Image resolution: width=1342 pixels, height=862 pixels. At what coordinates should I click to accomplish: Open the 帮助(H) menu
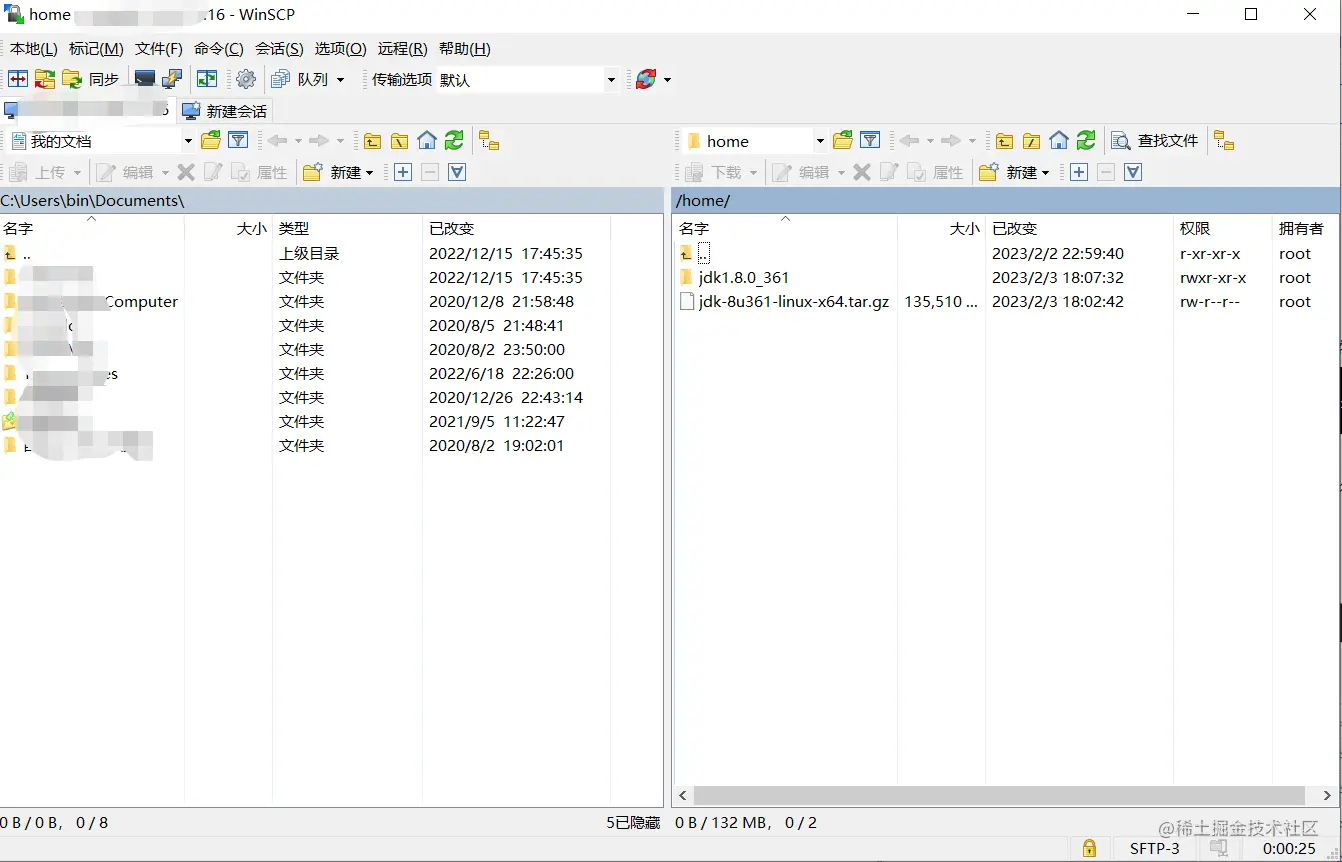point(465,48)
